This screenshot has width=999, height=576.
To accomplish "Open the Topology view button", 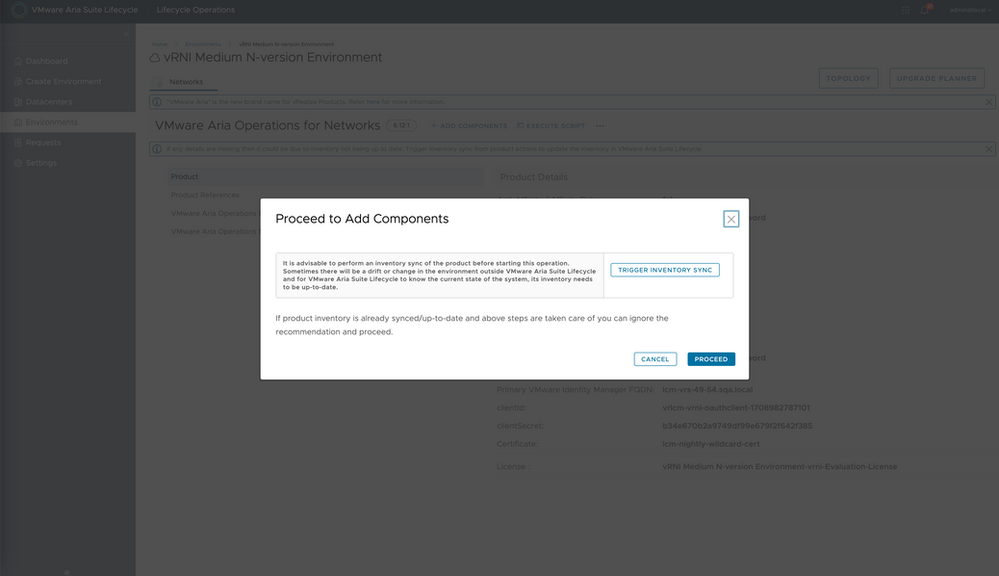I will click(848, 78).
